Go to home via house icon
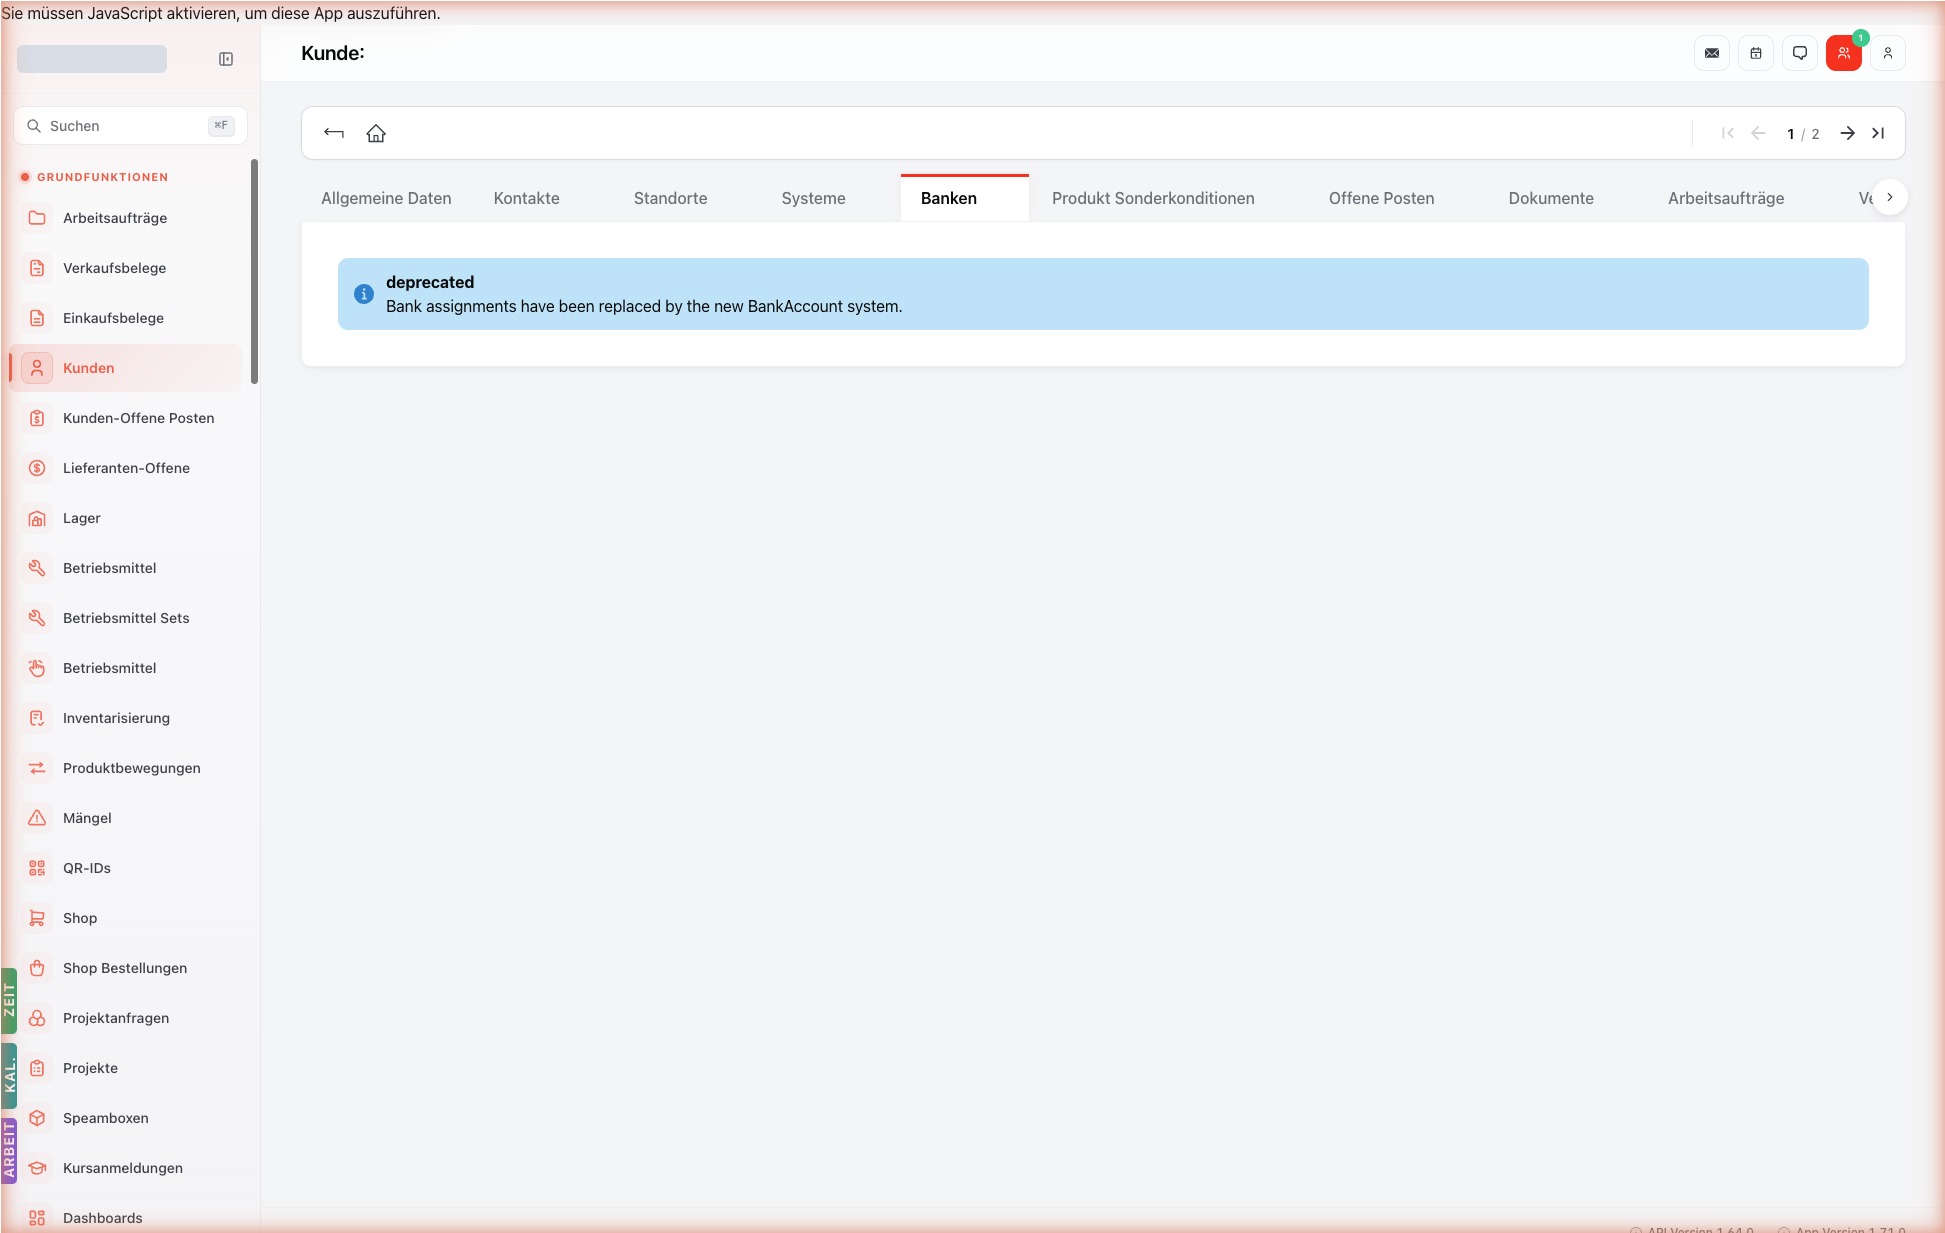This screenshot has height=1233, width=1945. (x=376, y=133)
